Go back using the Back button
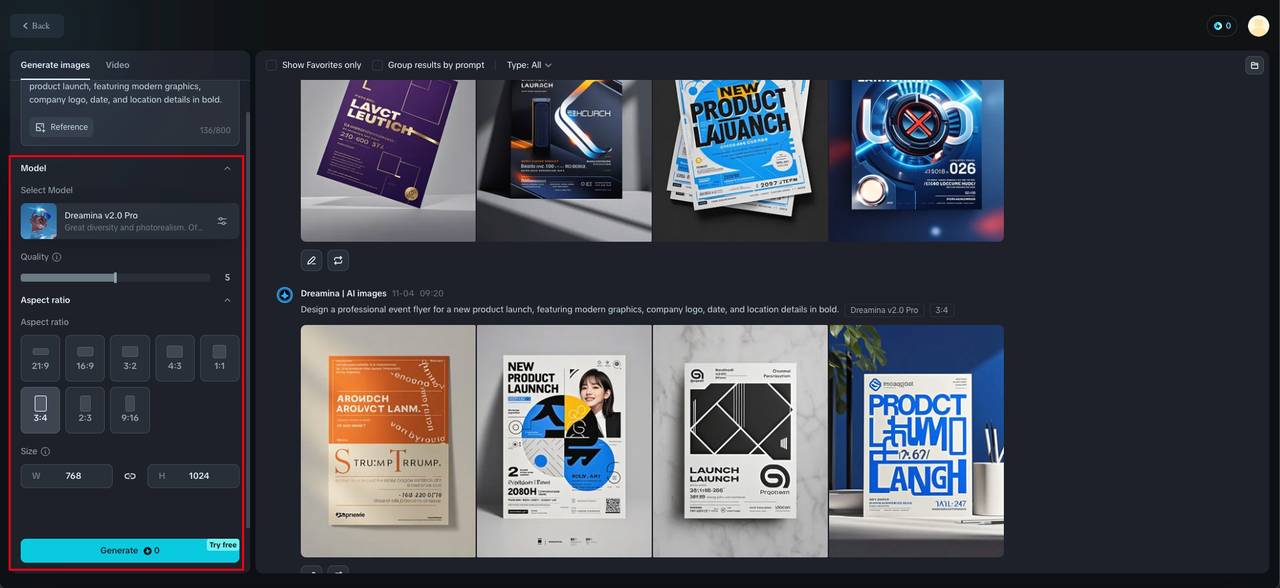Viewport: 1280px width, 588px height. click(37, 26)
